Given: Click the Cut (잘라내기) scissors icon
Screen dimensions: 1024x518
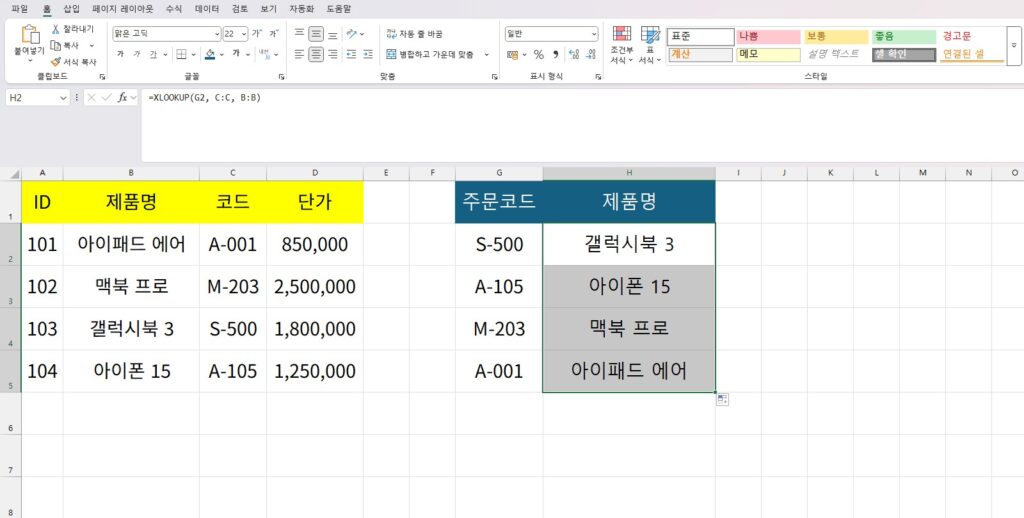Looking at the screenshot, I should (56, 29).
